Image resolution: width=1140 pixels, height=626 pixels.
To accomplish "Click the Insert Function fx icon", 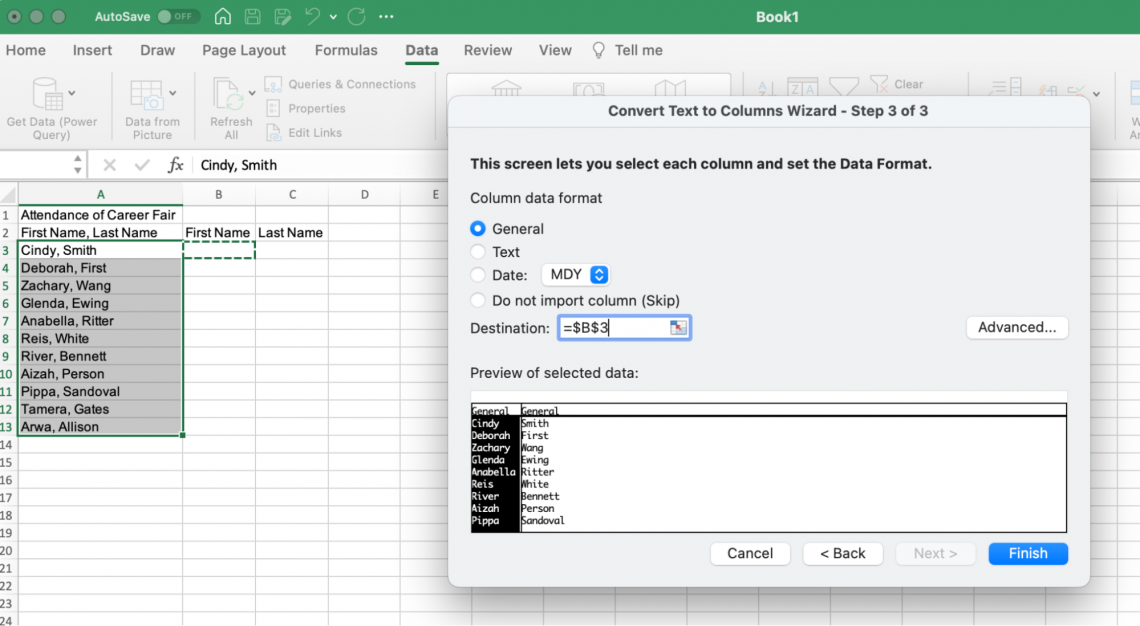I will 175,165.
